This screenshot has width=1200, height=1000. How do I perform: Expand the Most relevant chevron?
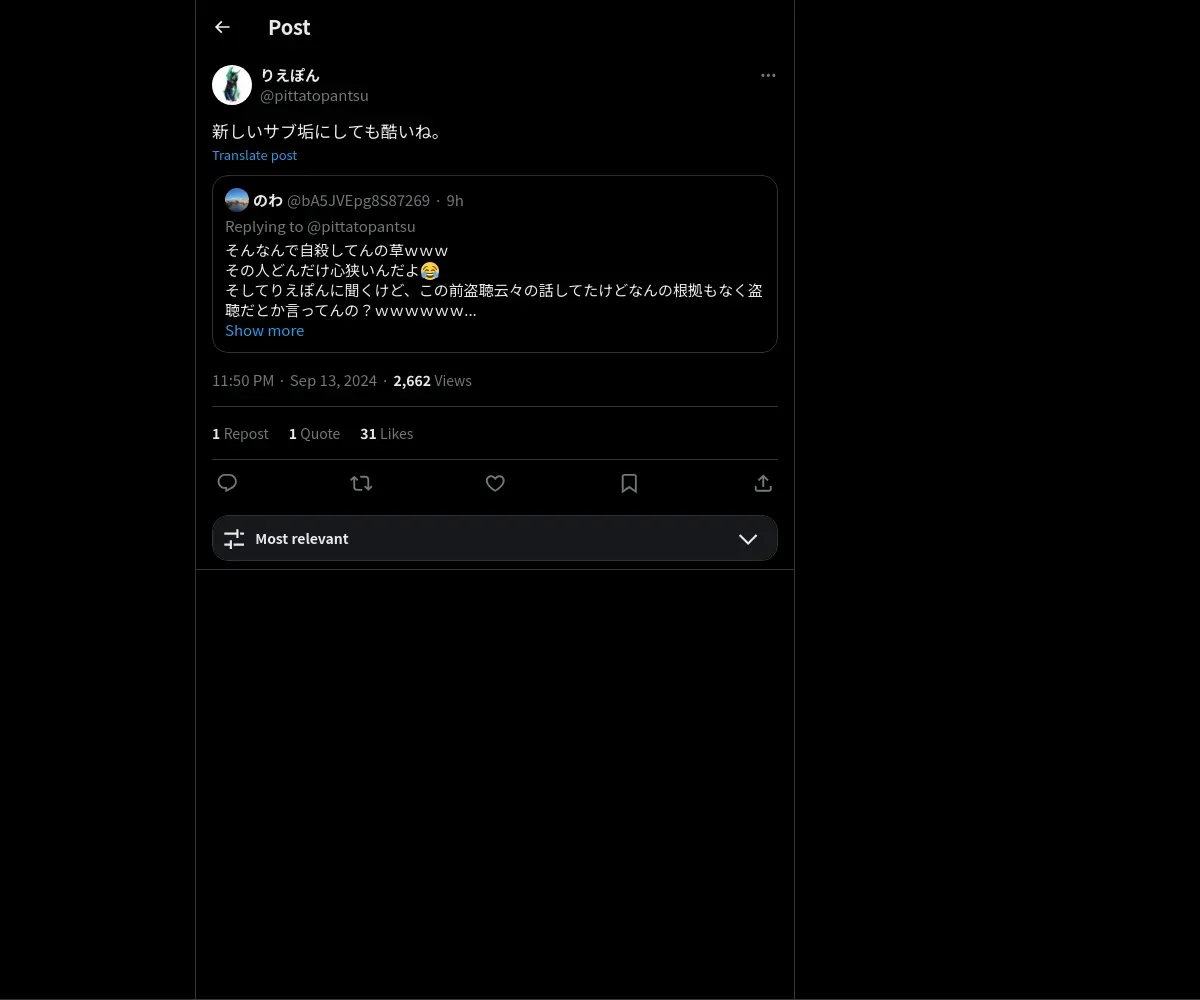coord(748,539)
